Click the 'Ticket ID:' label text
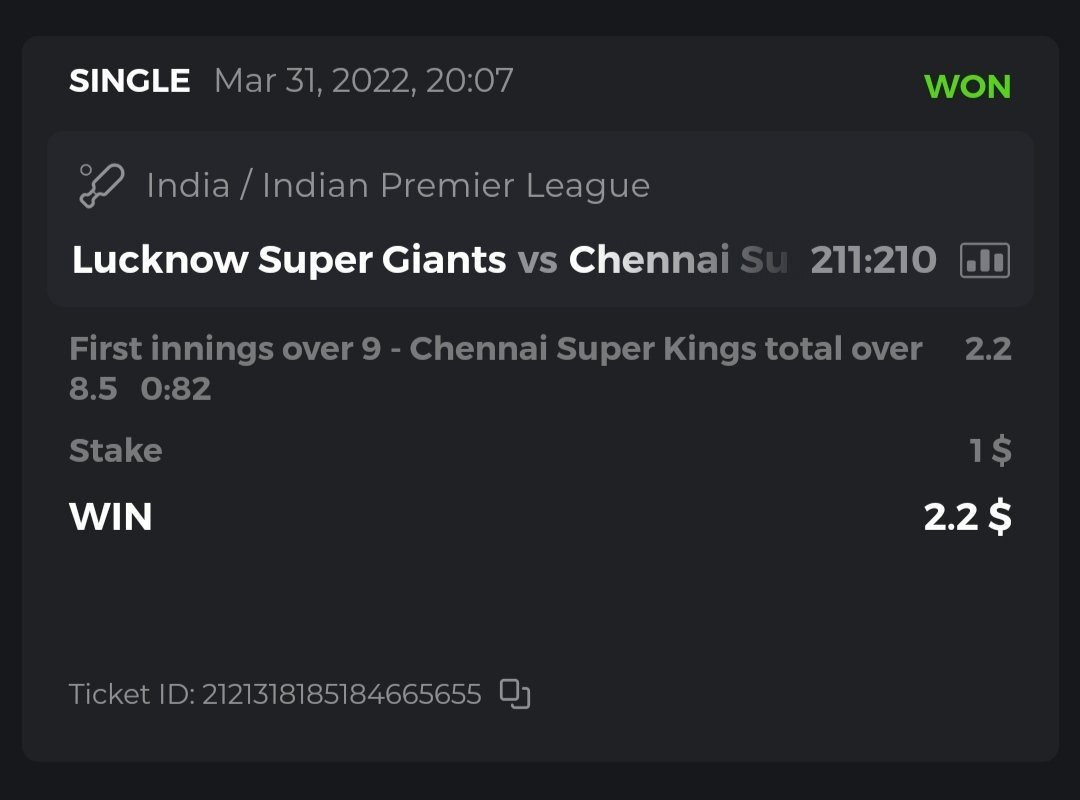1080x800 pixels. tap(131, 694)
